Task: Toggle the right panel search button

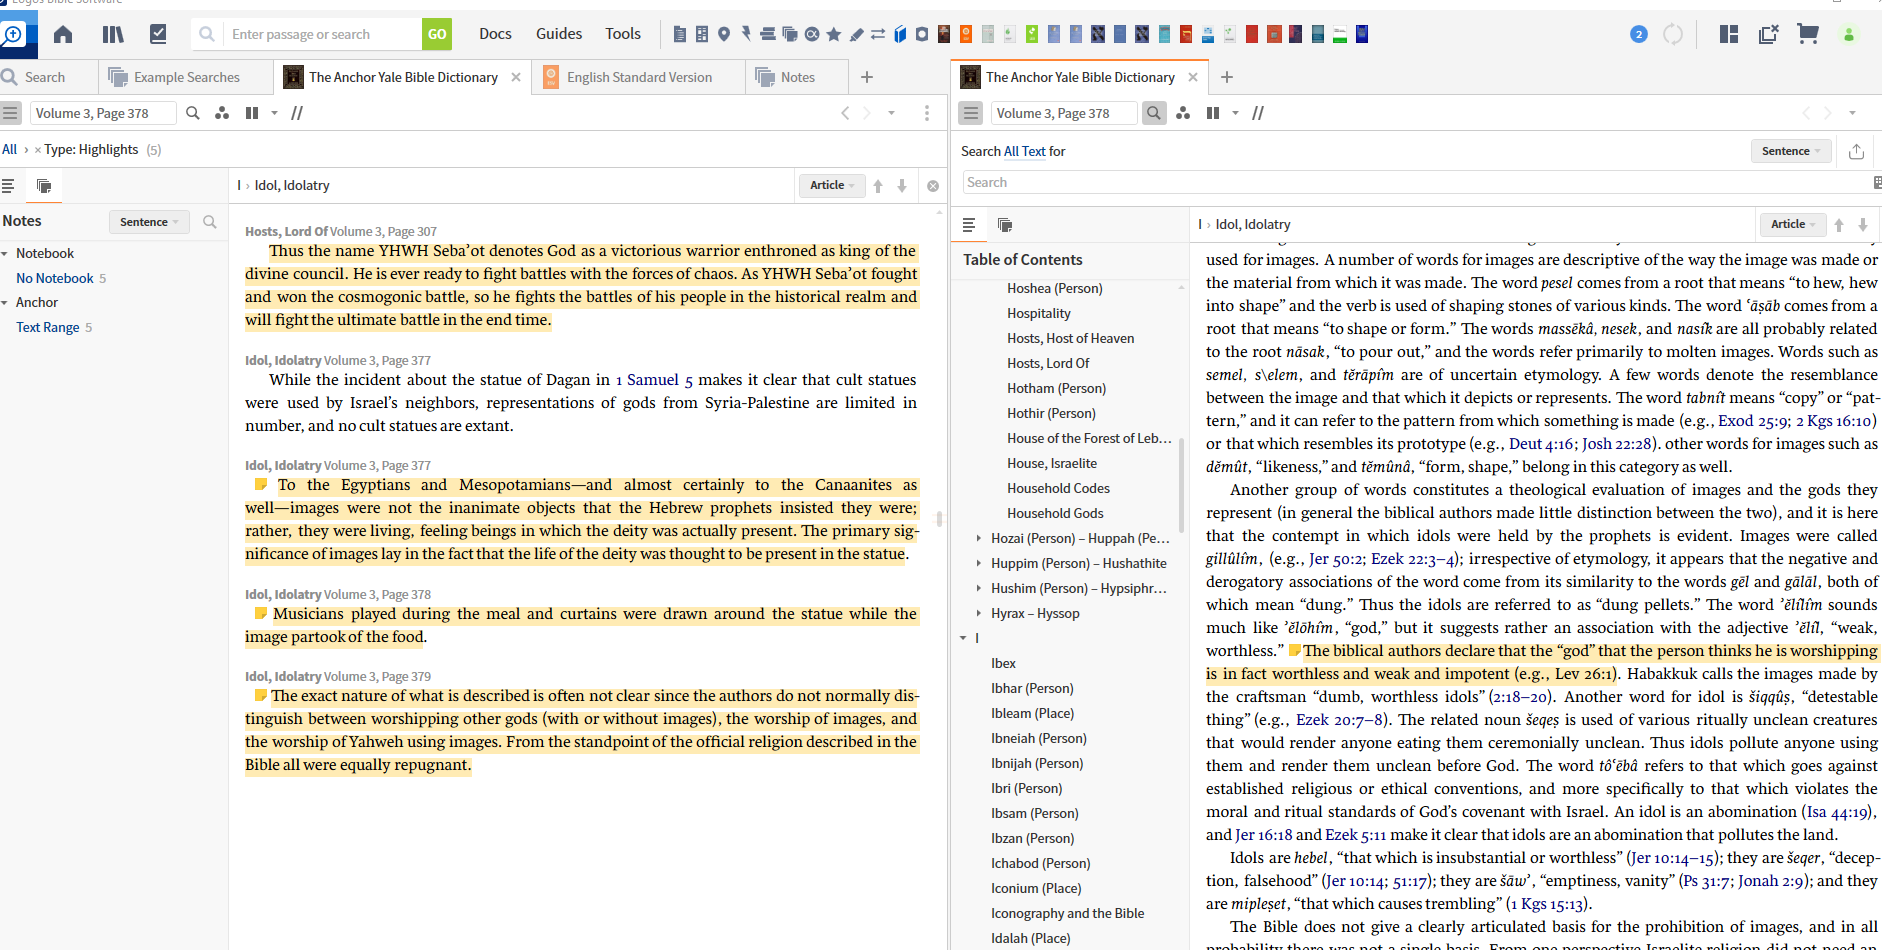Action: pyautogui.click(x=1154, y=113)
